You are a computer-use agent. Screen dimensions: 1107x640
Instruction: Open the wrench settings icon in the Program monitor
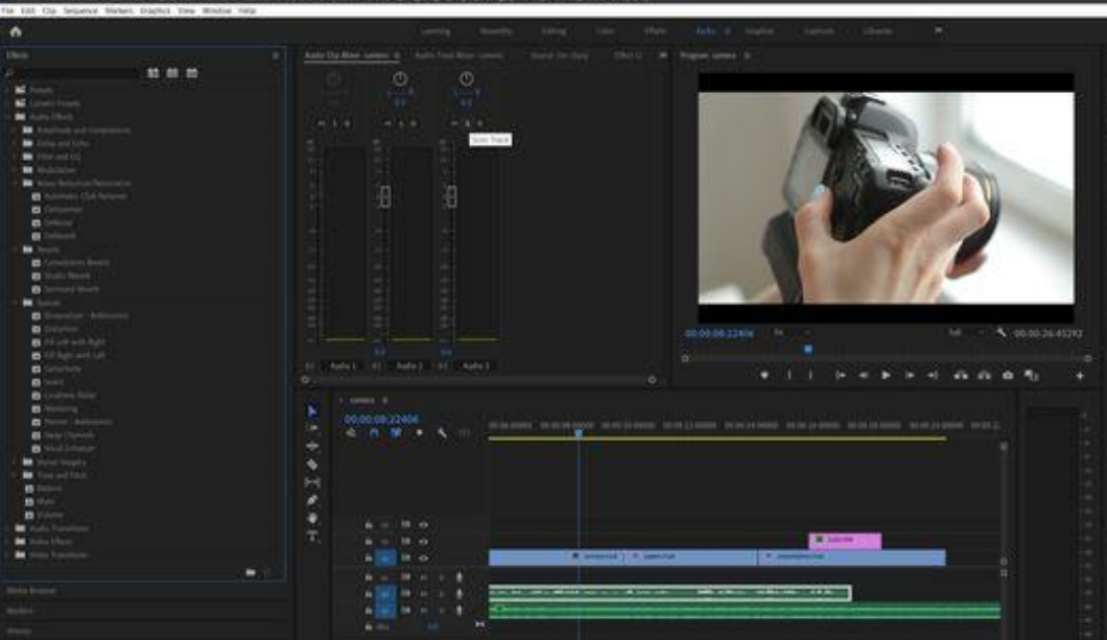tap(1000, 332)
